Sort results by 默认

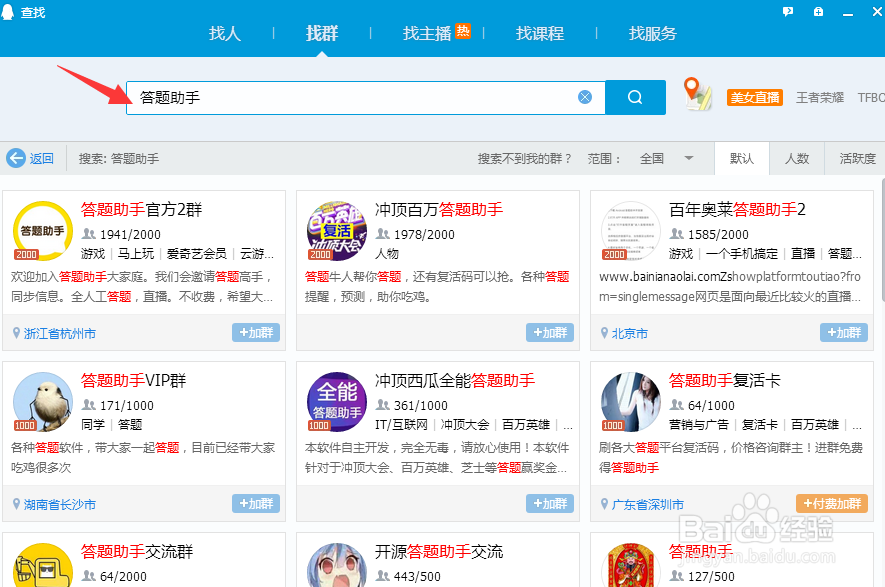[x=742, y=159]
